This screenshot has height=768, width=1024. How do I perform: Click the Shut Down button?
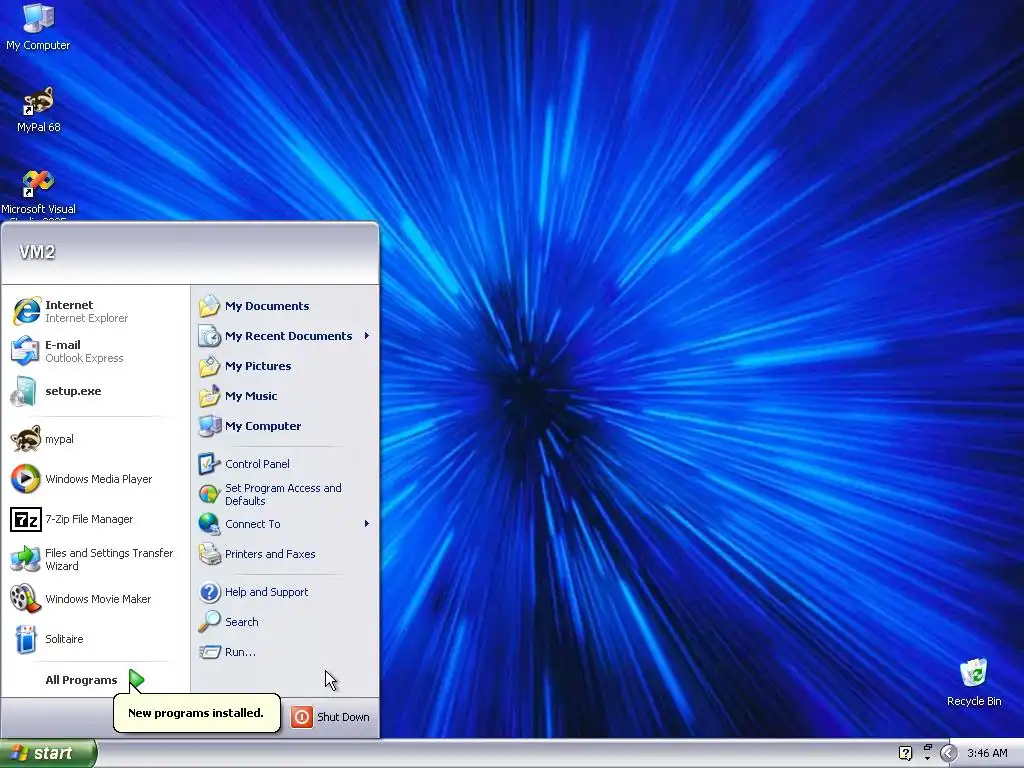330,716
